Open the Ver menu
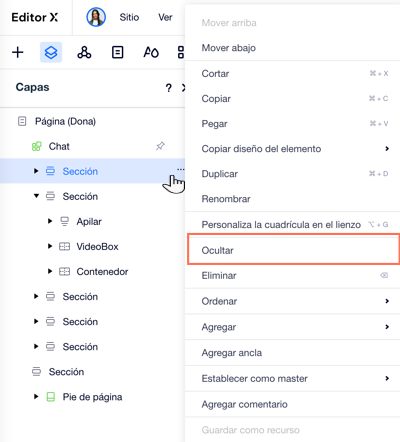This screenshot has height=442, width=400. click(x=165, y=17)
